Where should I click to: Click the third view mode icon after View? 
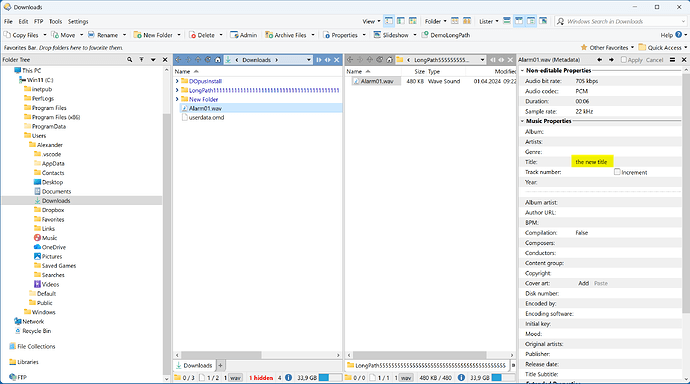[412, 21]
